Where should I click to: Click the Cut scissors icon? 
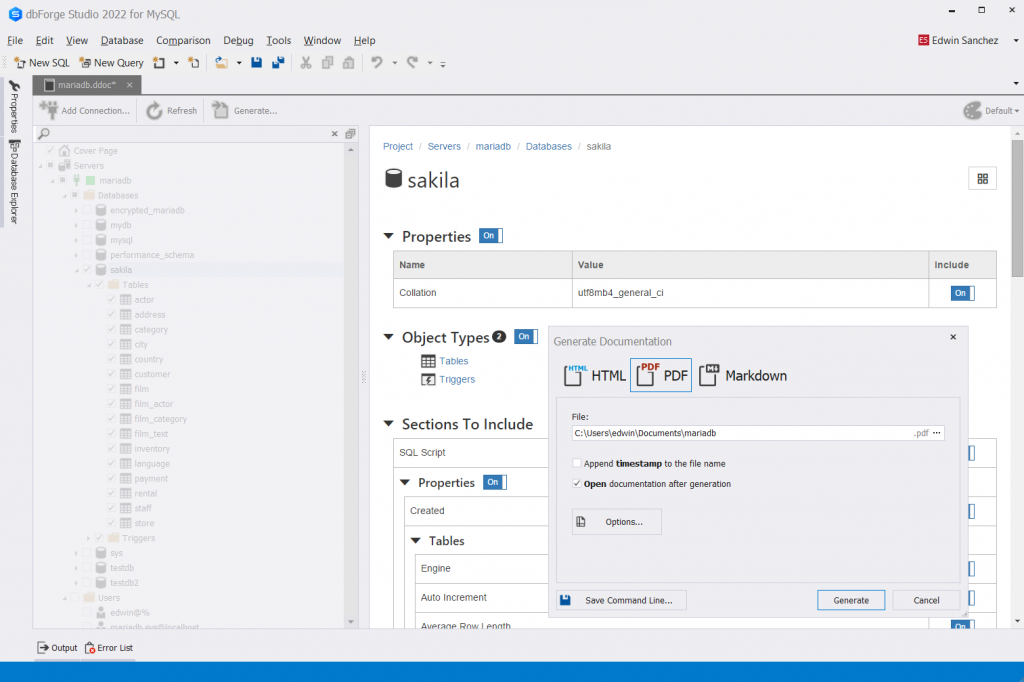click(x=306, y=63)
